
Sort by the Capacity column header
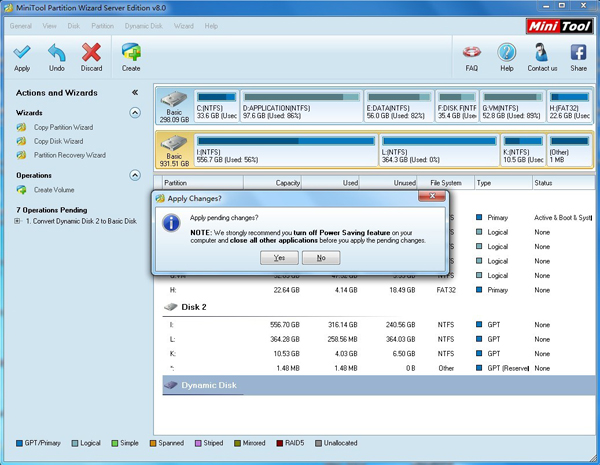pyautogui.click(x=272, y=183)
